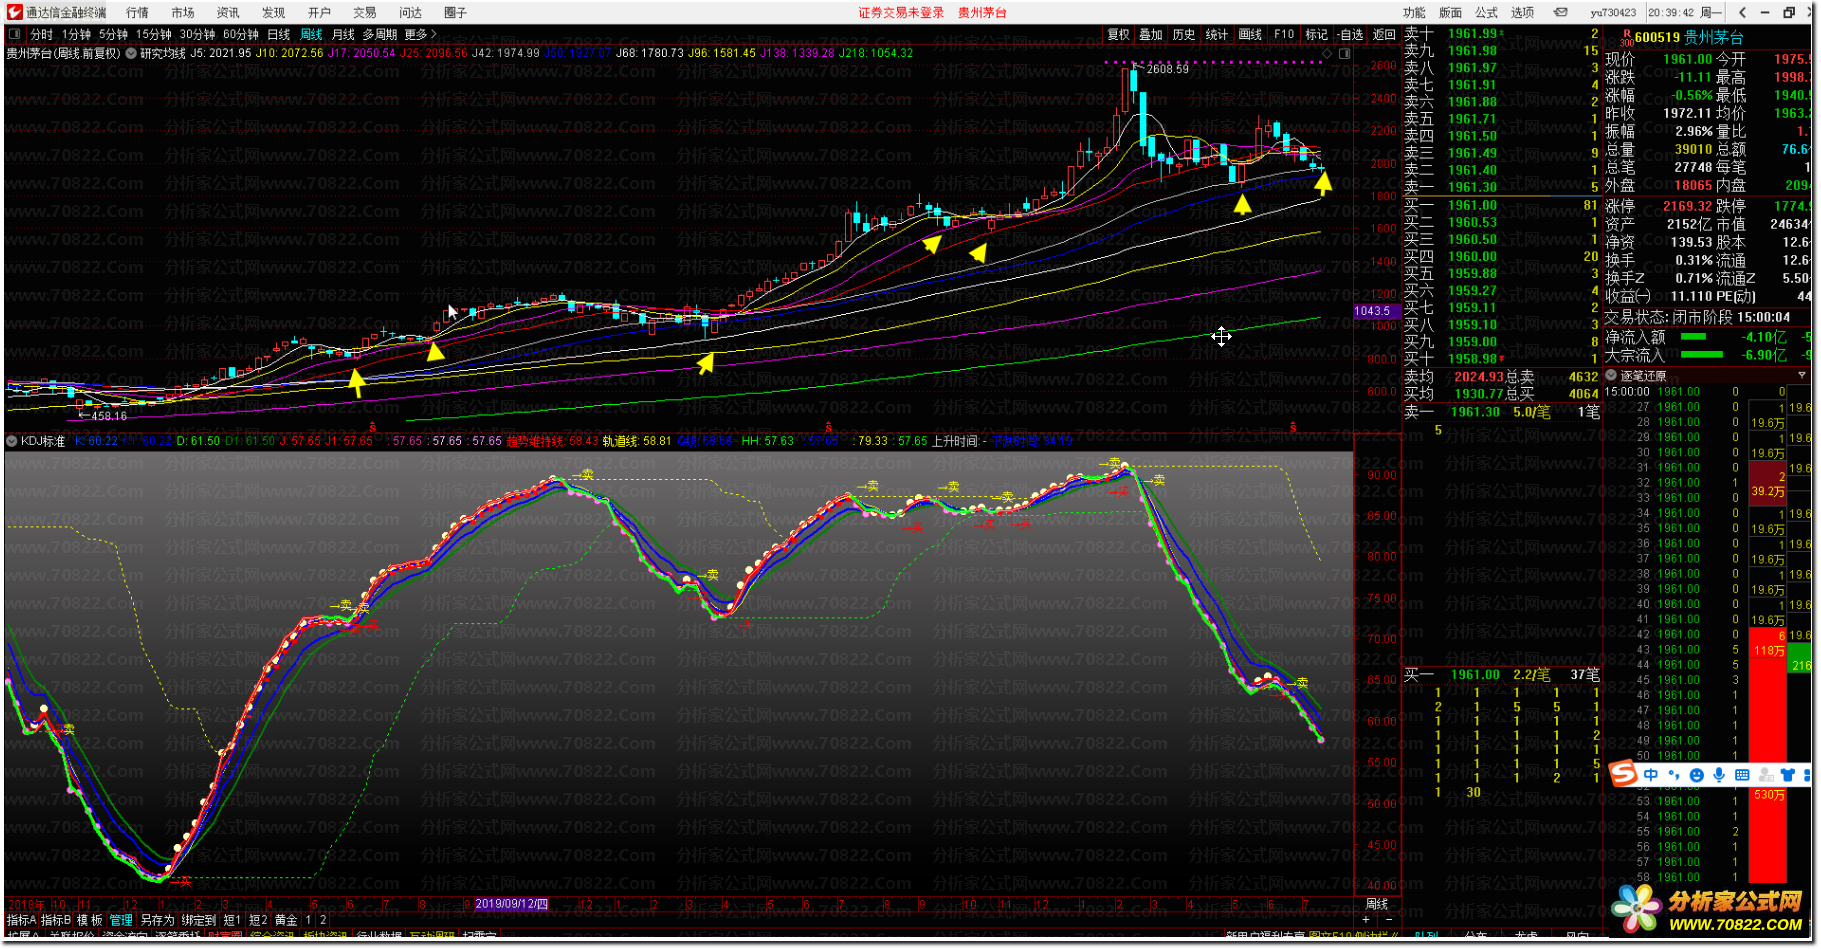Click the mail envelope icon
The width and height of the screenshot is (1821, 949).
(1560, 13)
